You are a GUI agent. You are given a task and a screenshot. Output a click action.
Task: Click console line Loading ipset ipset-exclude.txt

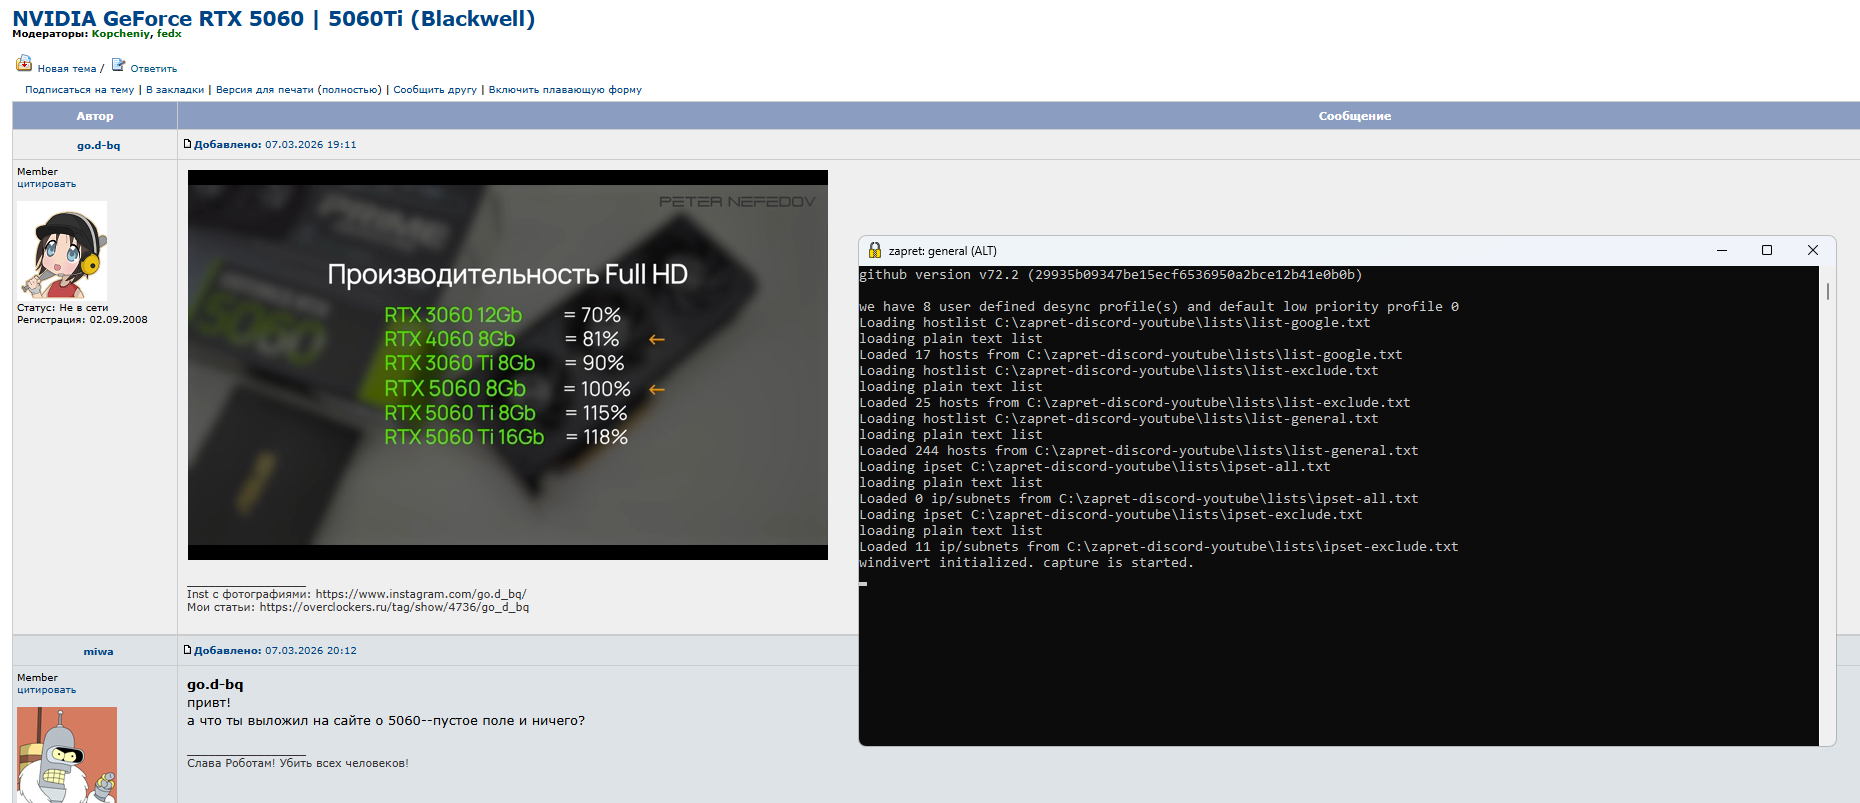click(x=1111, y=515)
